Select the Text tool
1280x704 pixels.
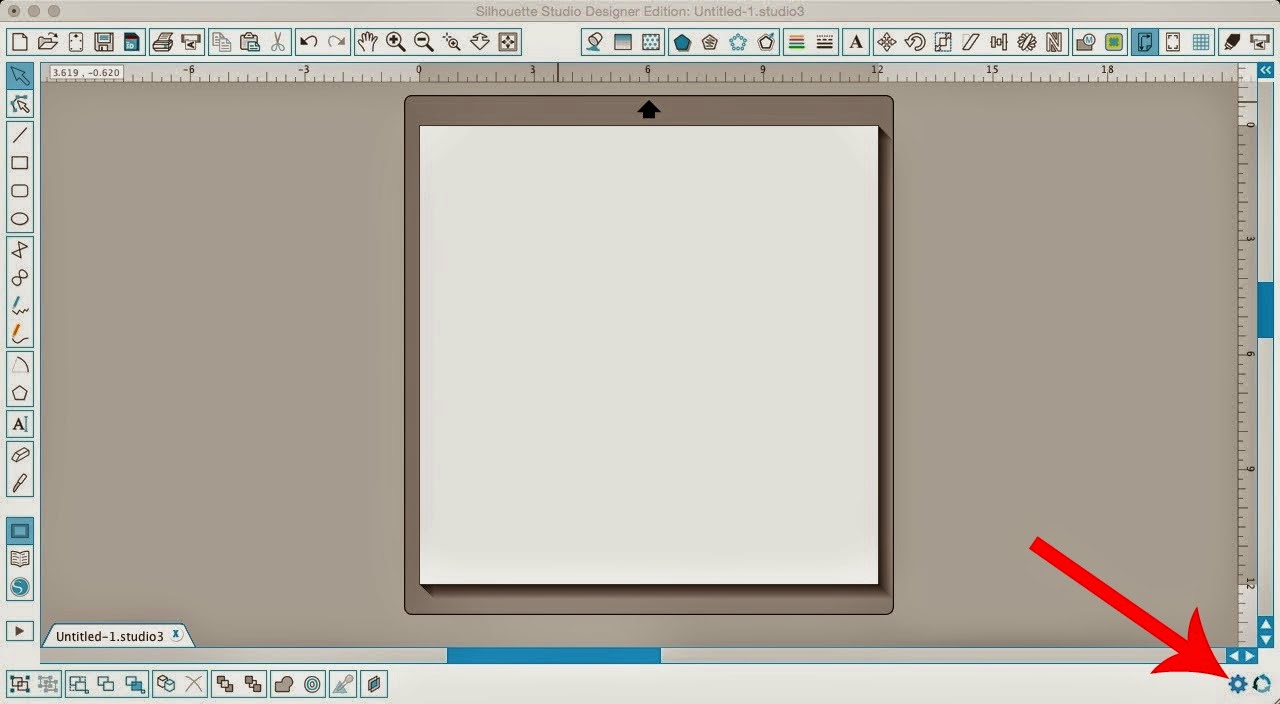click(x=20, y=424)
